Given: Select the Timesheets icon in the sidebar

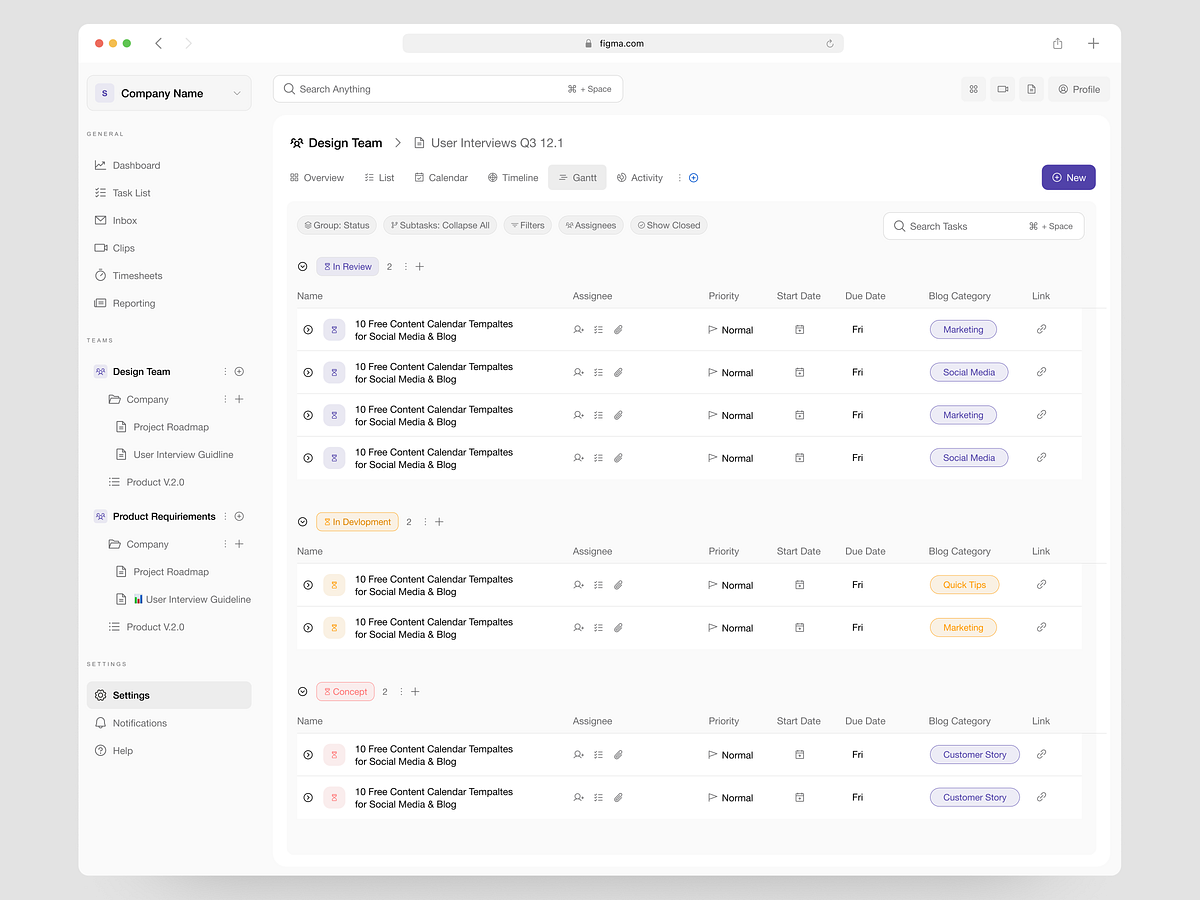Looking at the screenshot, I should [x=101, y=275].
